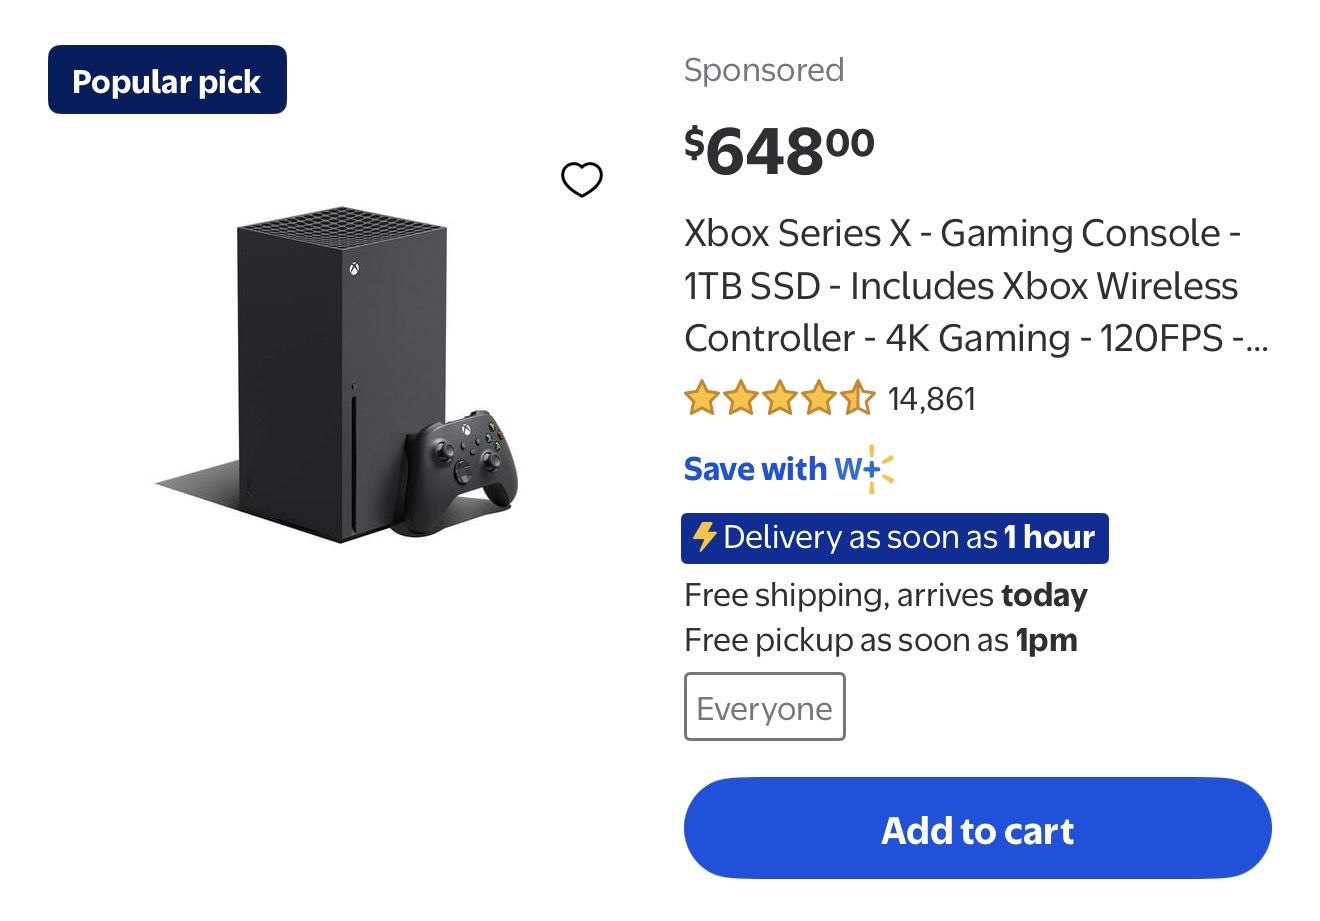1320x921 pixels.
Task: Click the Free pickup as soon as 1pm text
Action: (x=880, y=640)
